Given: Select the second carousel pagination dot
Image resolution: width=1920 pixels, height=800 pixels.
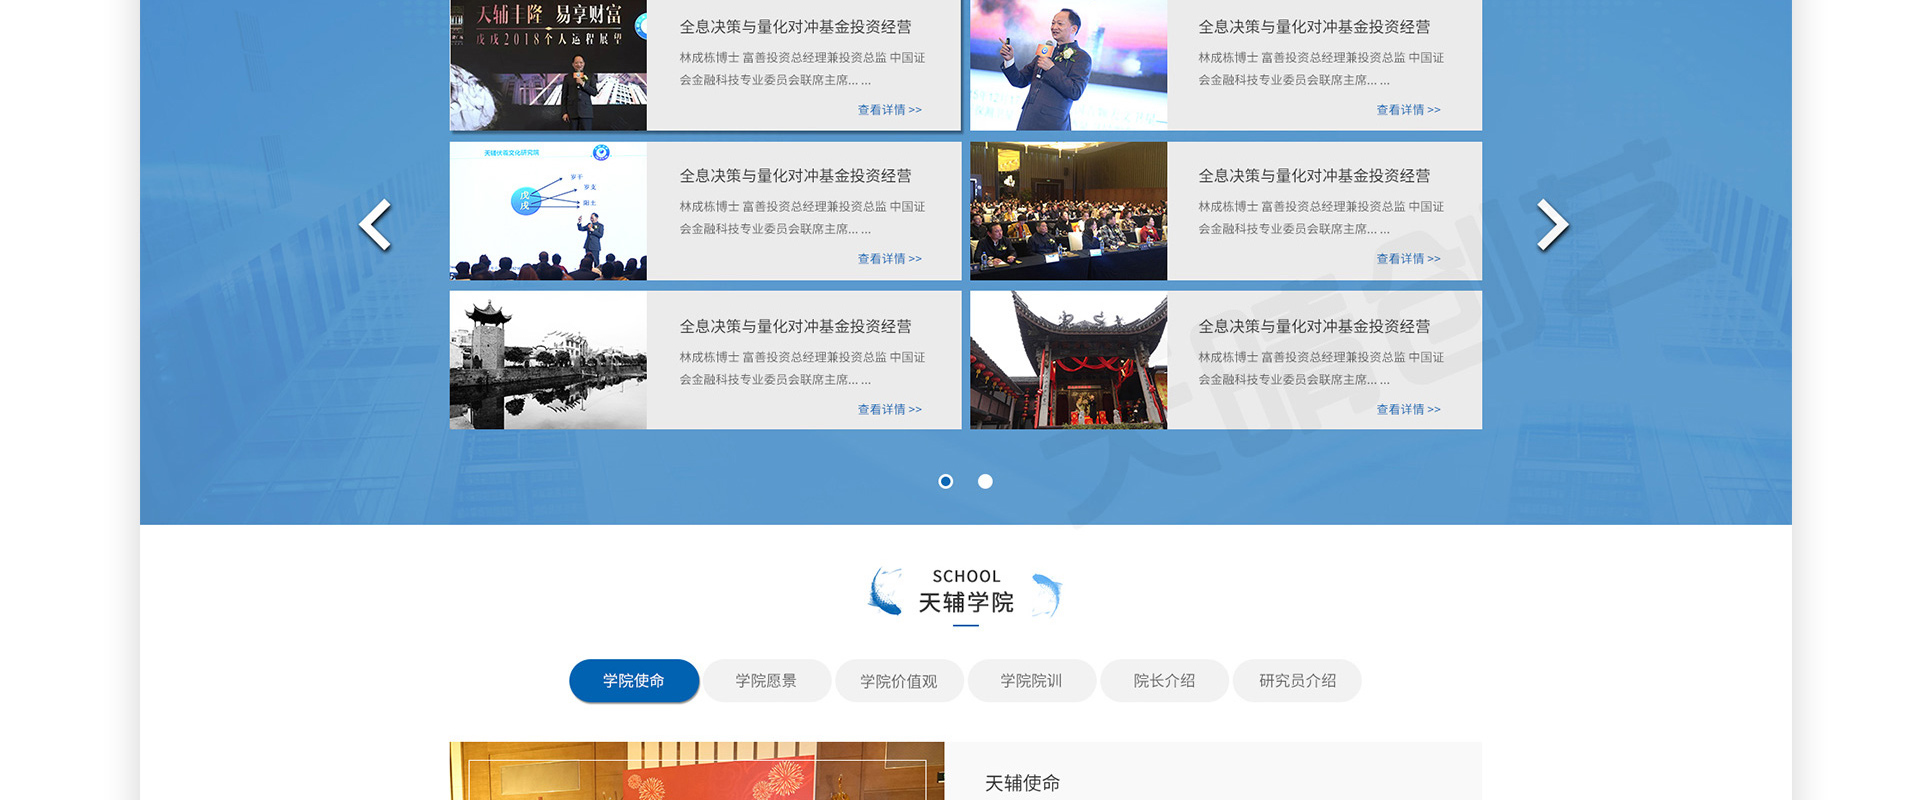Looking at the screenshot, I should point(985,482).
